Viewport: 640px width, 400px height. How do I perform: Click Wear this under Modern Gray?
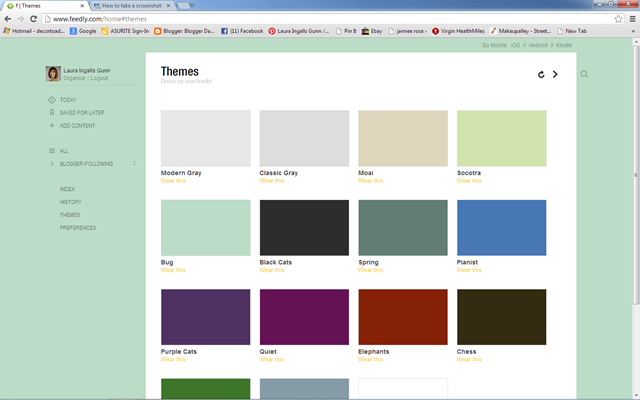[x=173, y=180]
